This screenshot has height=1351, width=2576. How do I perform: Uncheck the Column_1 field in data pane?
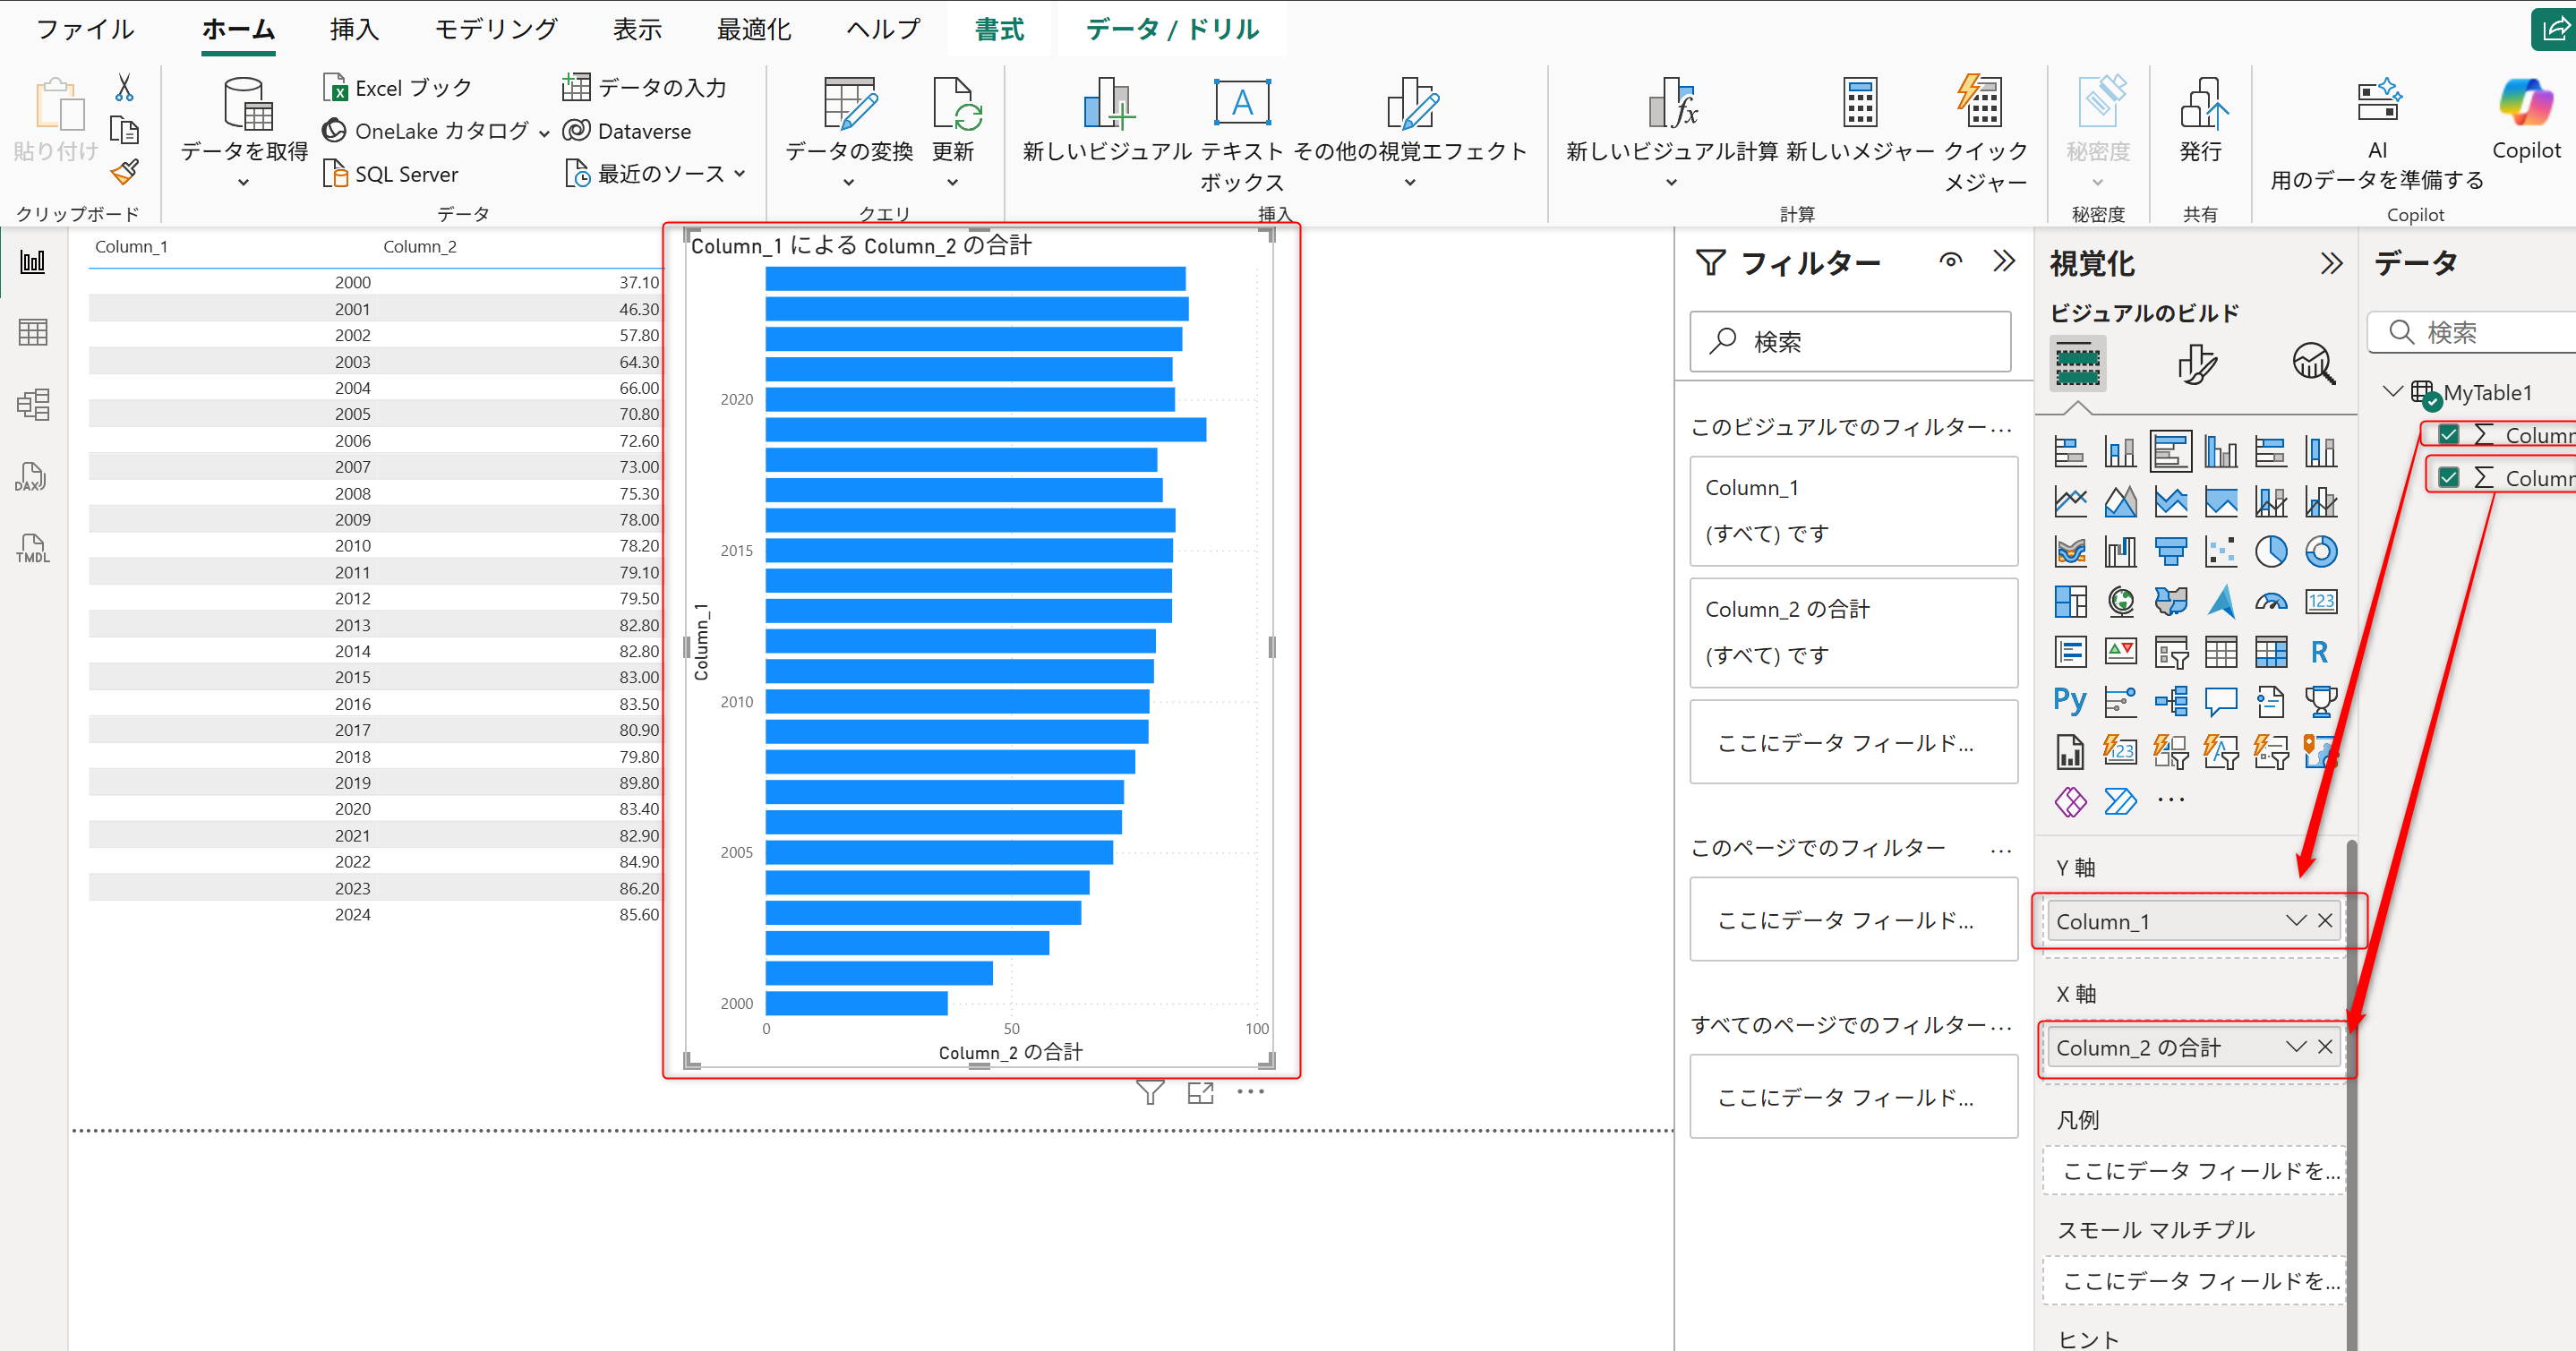pyautogui.click(x=2449, y=434)
